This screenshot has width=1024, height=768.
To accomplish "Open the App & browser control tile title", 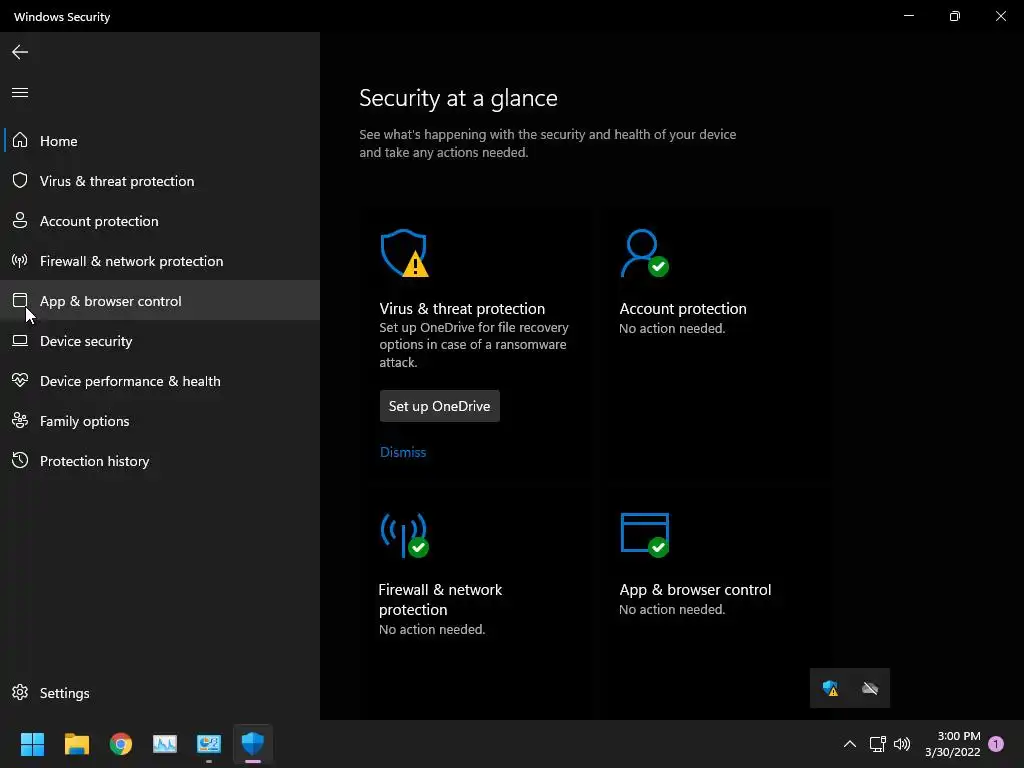I will click(x=695, y=590).
